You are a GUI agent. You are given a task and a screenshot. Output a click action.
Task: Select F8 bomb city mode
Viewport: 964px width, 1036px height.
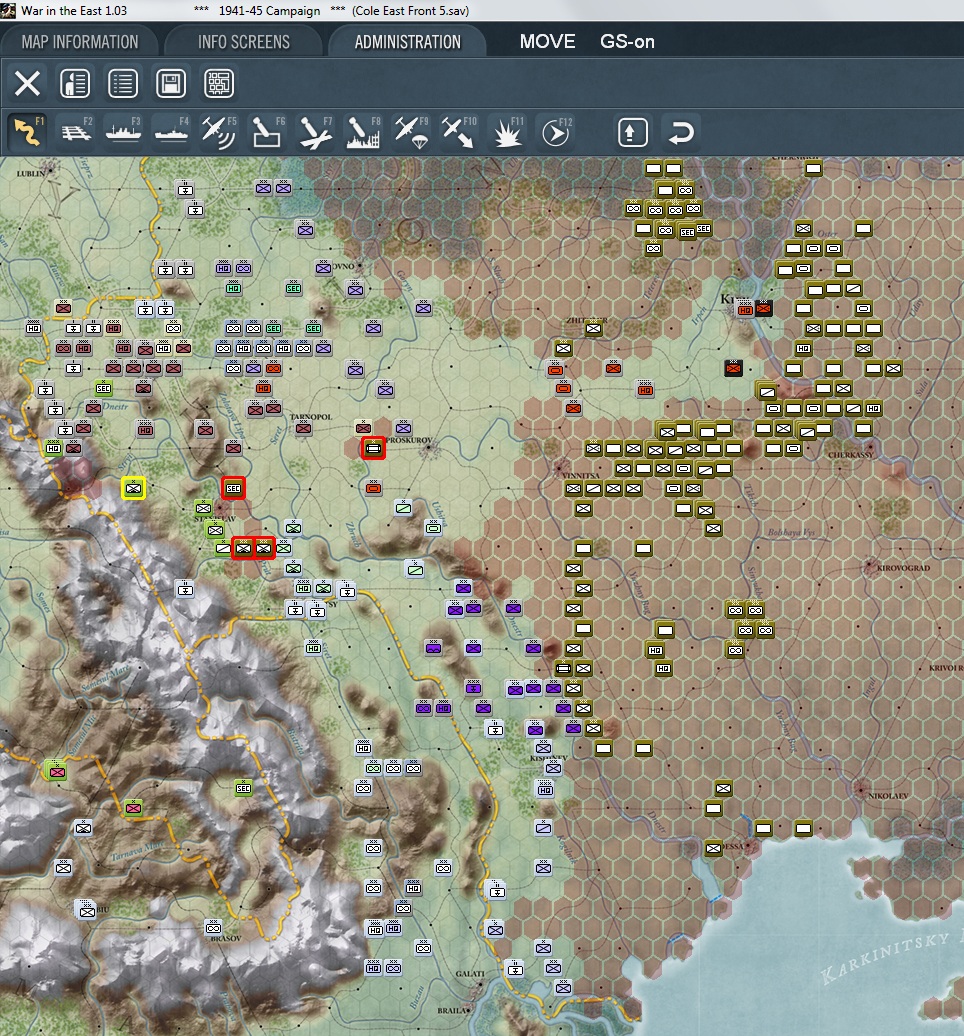(x=363, y=131)
